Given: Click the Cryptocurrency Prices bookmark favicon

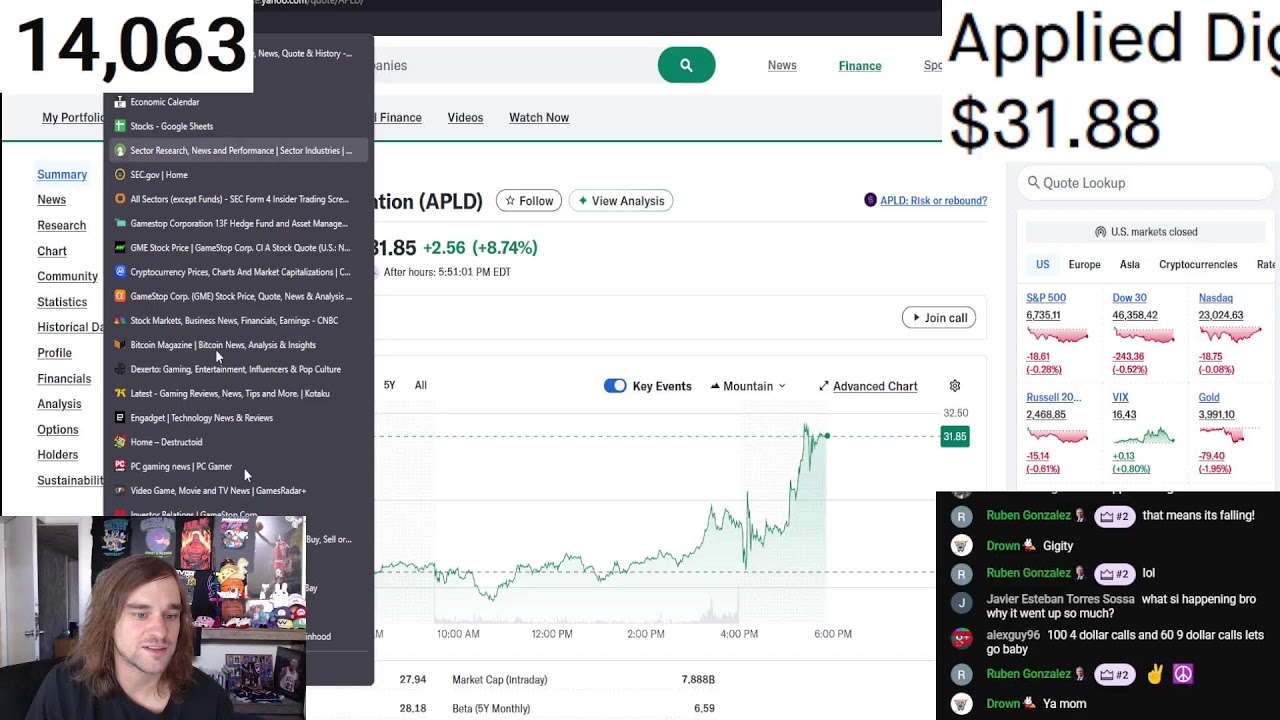Looking at the screenshot, I should click(120, 272).
